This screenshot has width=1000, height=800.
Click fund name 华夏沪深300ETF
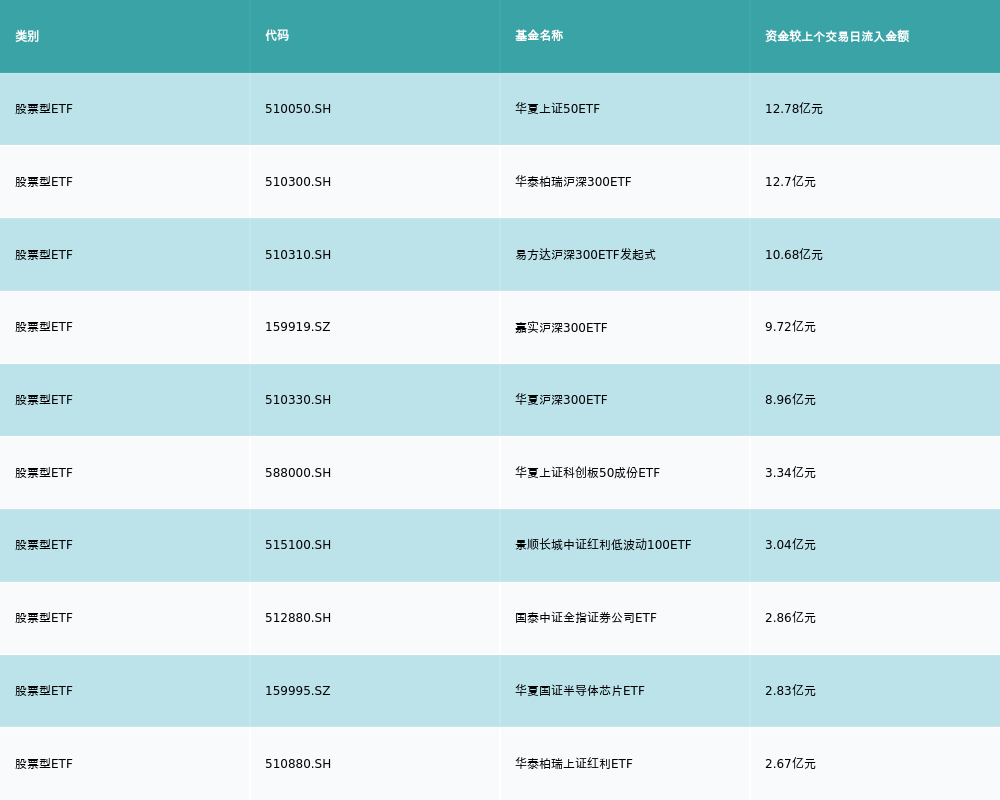pos(561,400)
